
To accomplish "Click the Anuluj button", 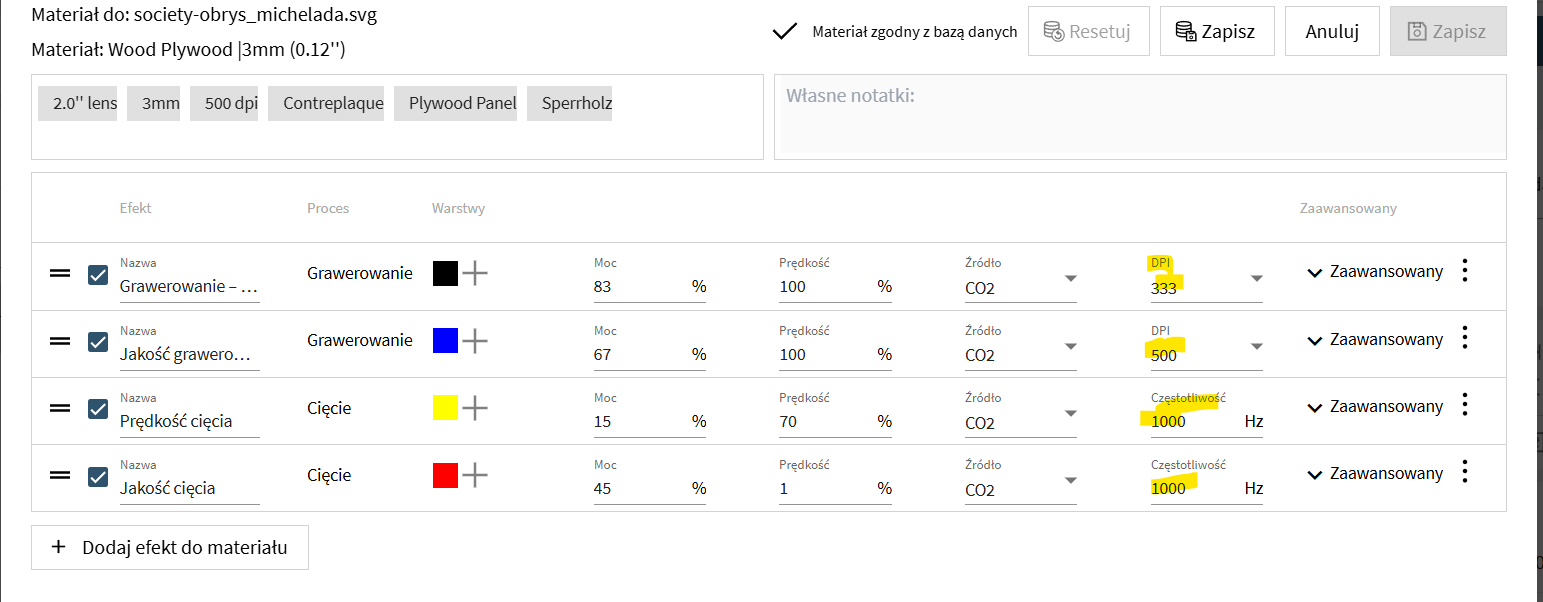I will pos(1331,31).
